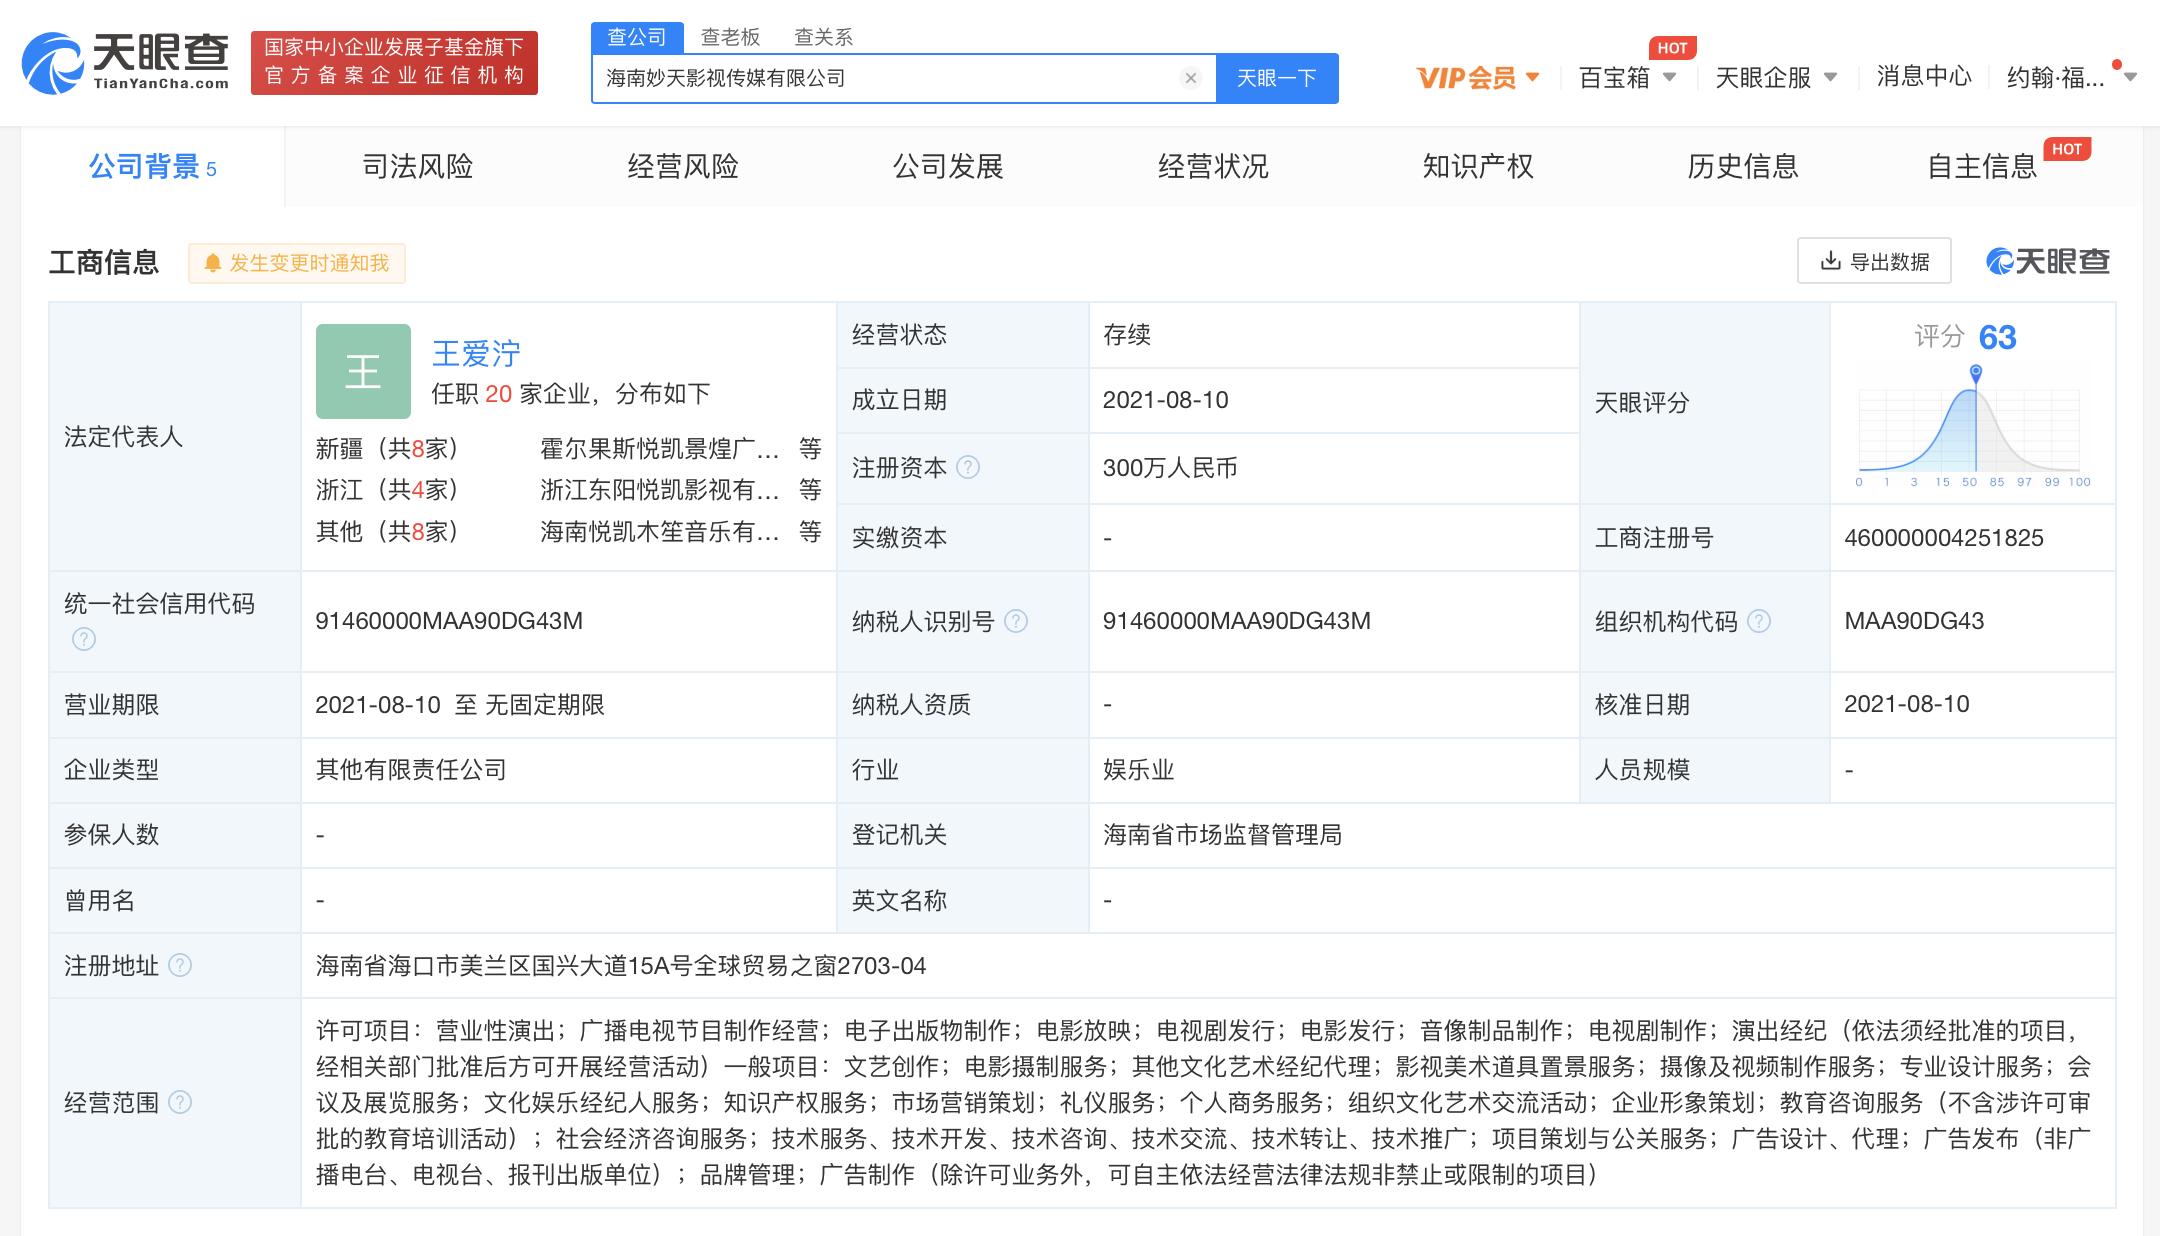Click 成立日期 value 2021-08-10
Screen dimensions: 2160x1236
(1165, 400)
